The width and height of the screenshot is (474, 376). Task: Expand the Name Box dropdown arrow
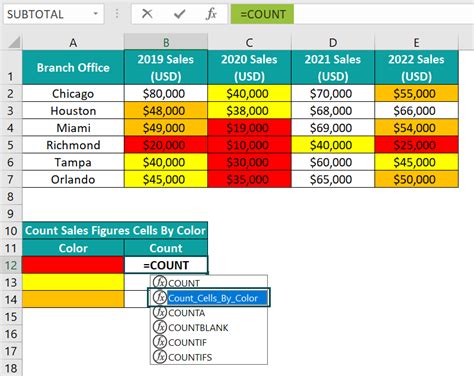tap(96, 14)
